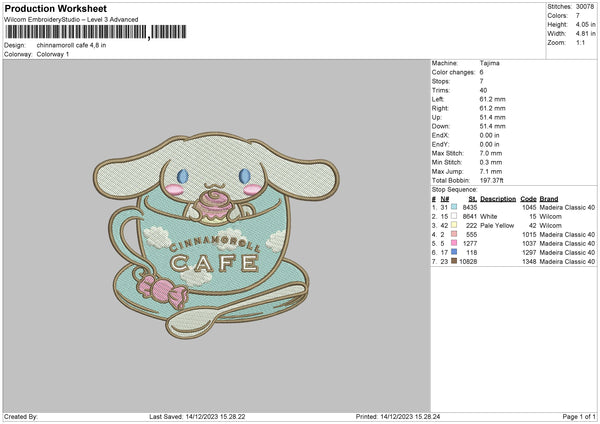Click the Max Stitch value '7.0 mm'
This screenshot has width=600, height=424.
tap(491, 153)
